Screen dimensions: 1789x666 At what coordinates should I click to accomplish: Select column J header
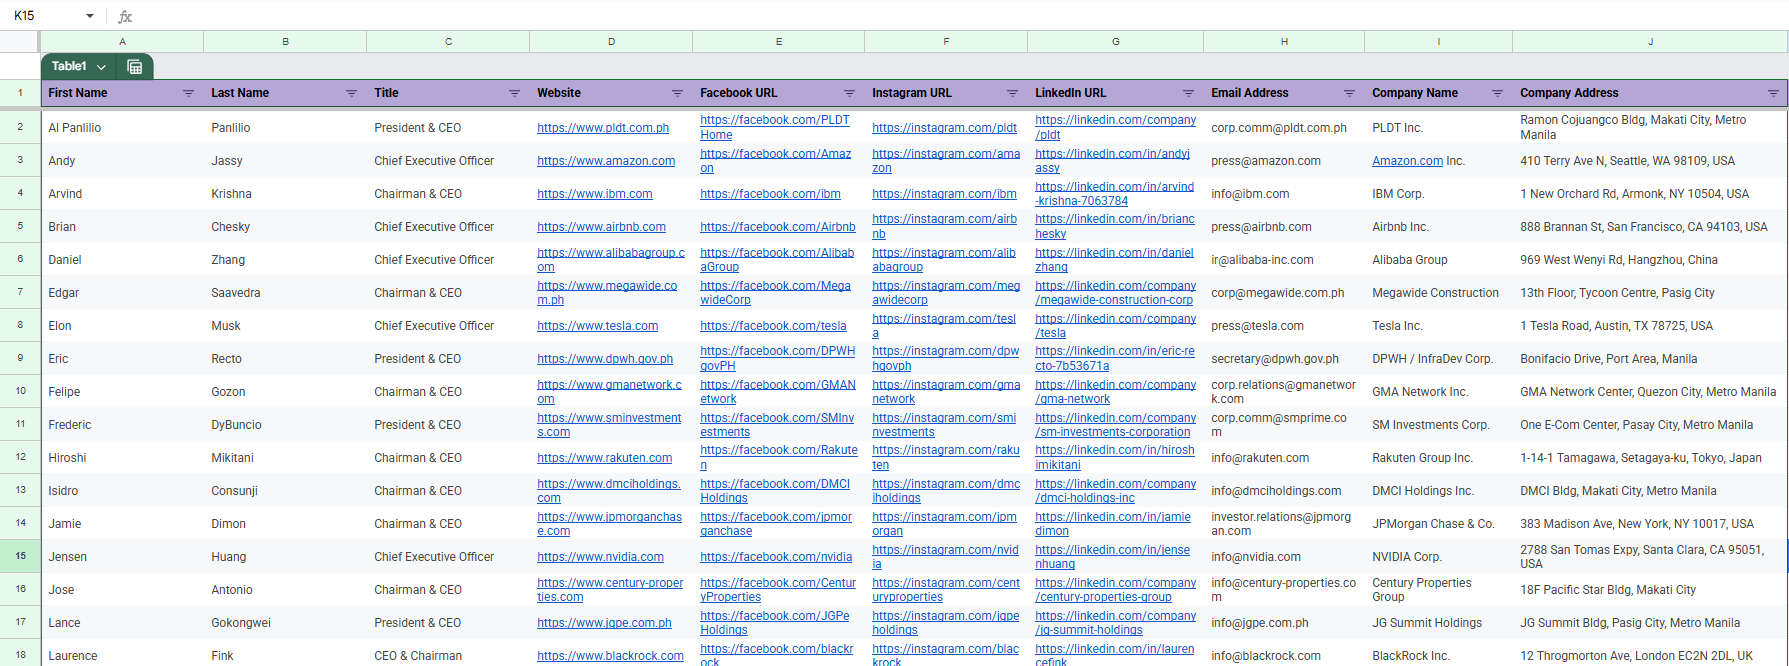[x=1650, y=41]
